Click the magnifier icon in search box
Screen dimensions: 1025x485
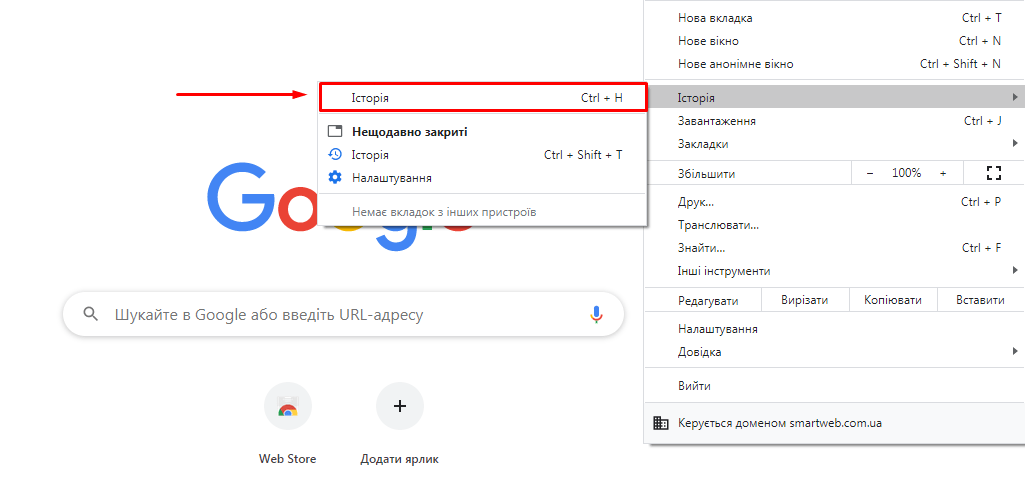click(x=91, y=314)
